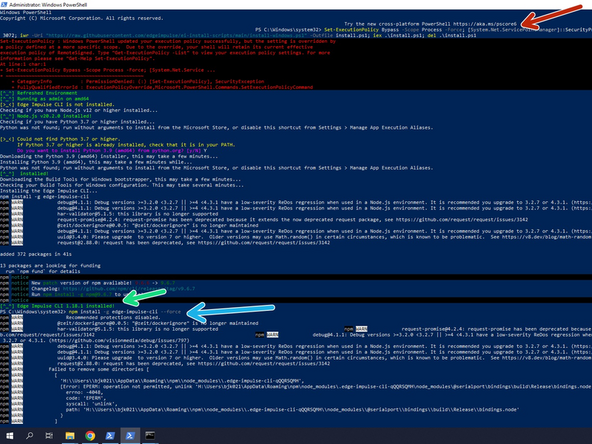The height and width of the screenshot is (444, 592).
Task: Select the 'At line:1 char:1' error line
Action: [x=23, y=64]
